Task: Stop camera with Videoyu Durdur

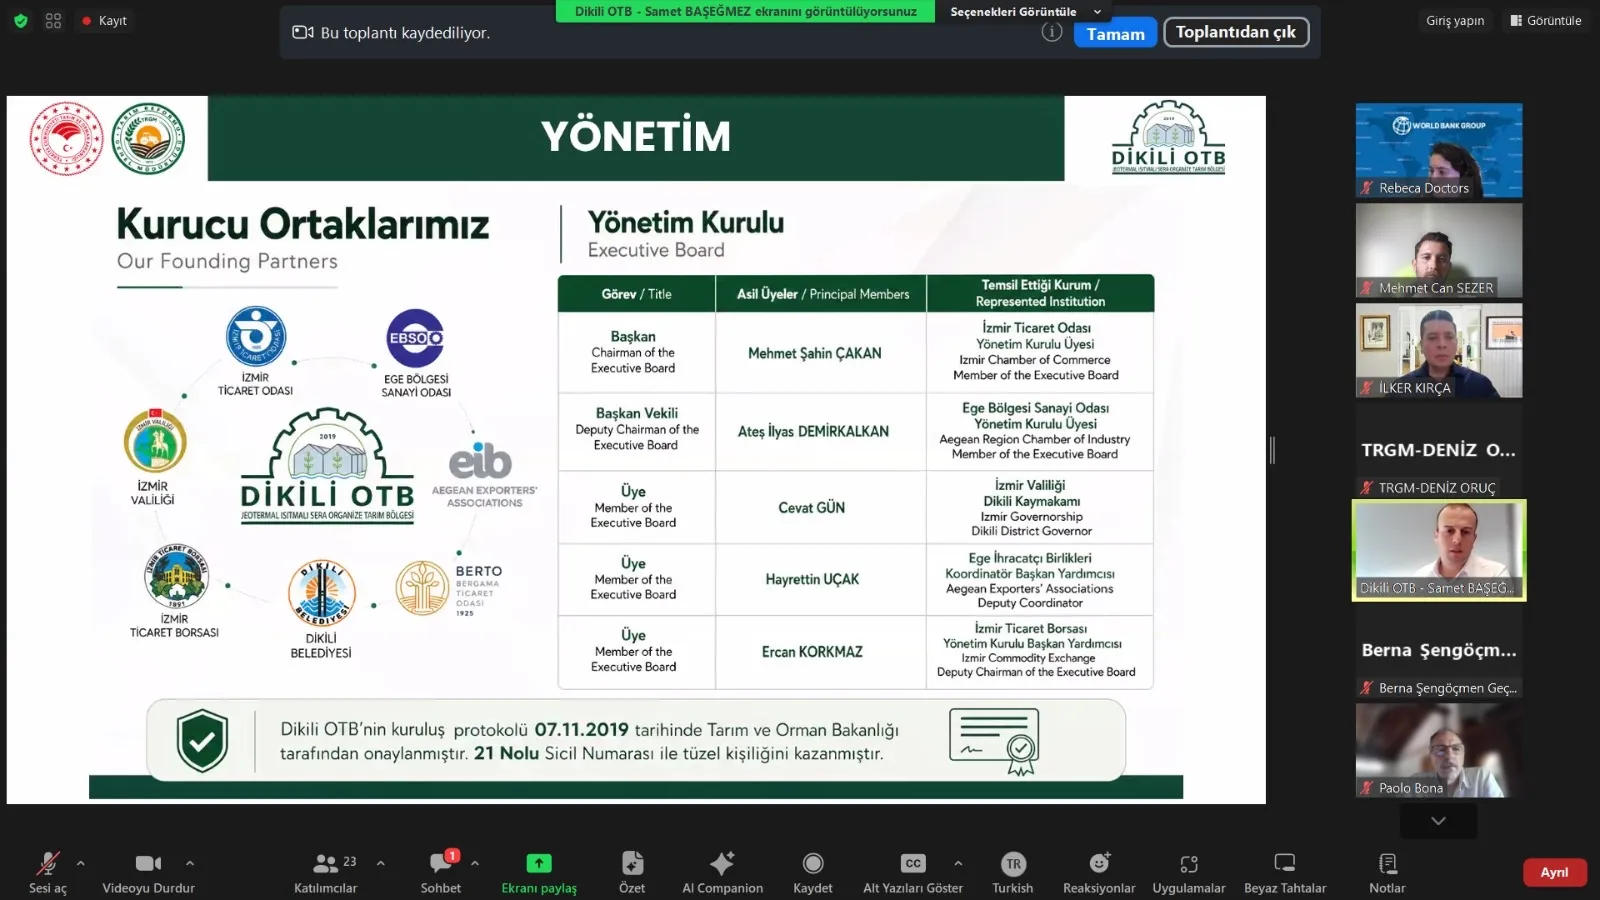Action: [x=148, y=872]
